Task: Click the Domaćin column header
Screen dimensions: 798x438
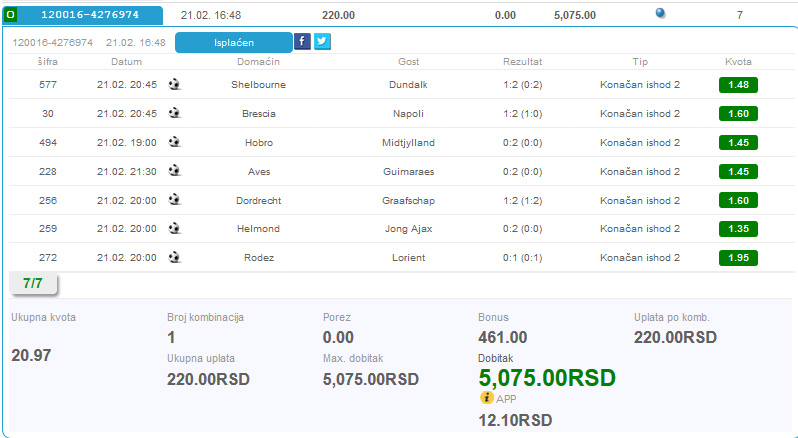Action: click(259, 62)
